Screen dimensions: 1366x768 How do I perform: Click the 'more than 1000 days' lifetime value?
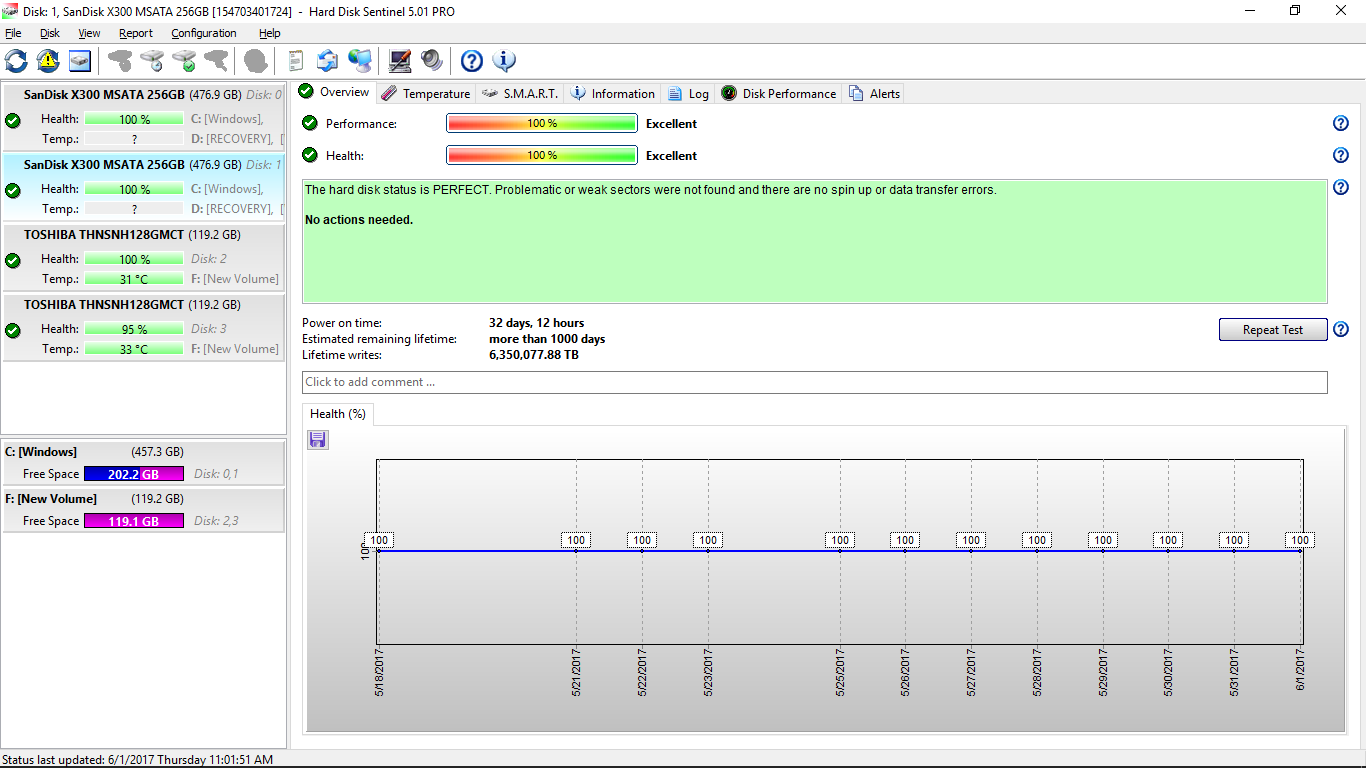tap(547, 339)
